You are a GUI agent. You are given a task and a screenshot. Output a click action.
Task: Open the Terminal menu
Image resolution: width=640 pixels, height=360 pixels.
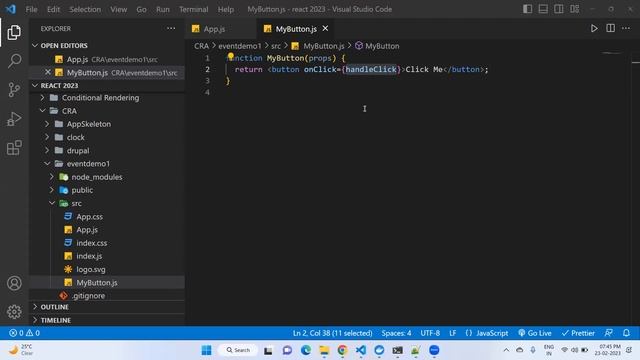coord(193,9)
